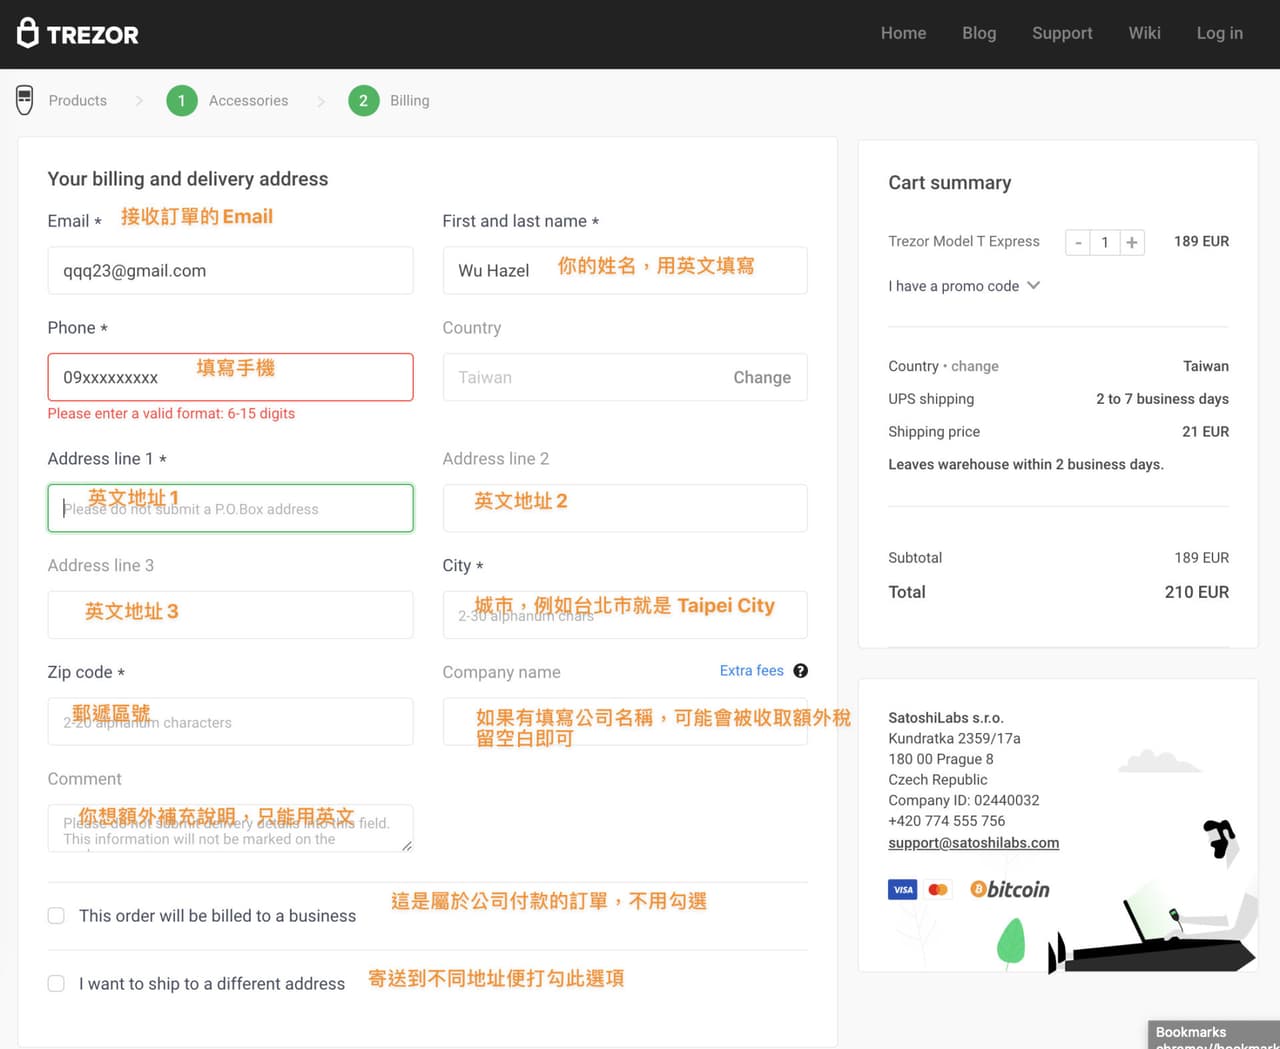Image resolution: width=1280 pixels, height=1049 pixels.
Task: Click the '+420 774 555 756' phone number
Action: click(x=947, y=821)
